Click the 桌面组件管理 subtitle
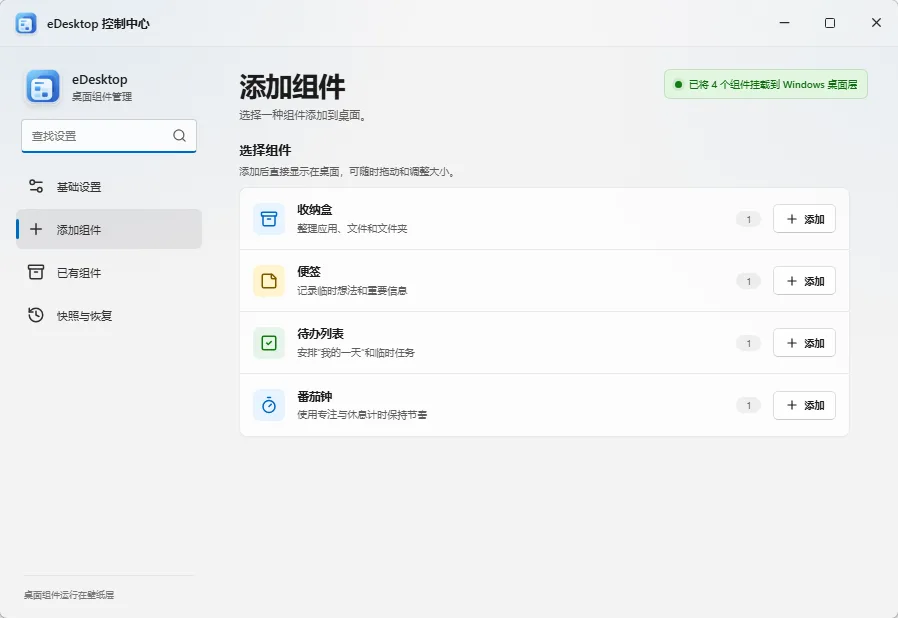Image resolution: width=898 pixels, height=618 pixels. [102, 97]
